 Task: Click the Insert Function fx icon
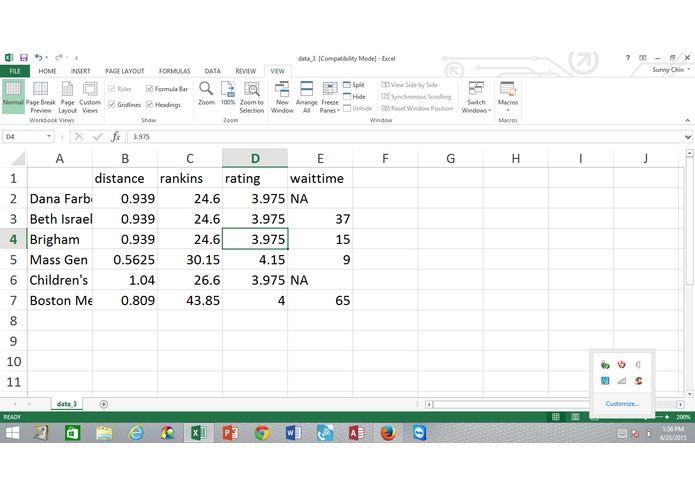click(x=116, y=136)
